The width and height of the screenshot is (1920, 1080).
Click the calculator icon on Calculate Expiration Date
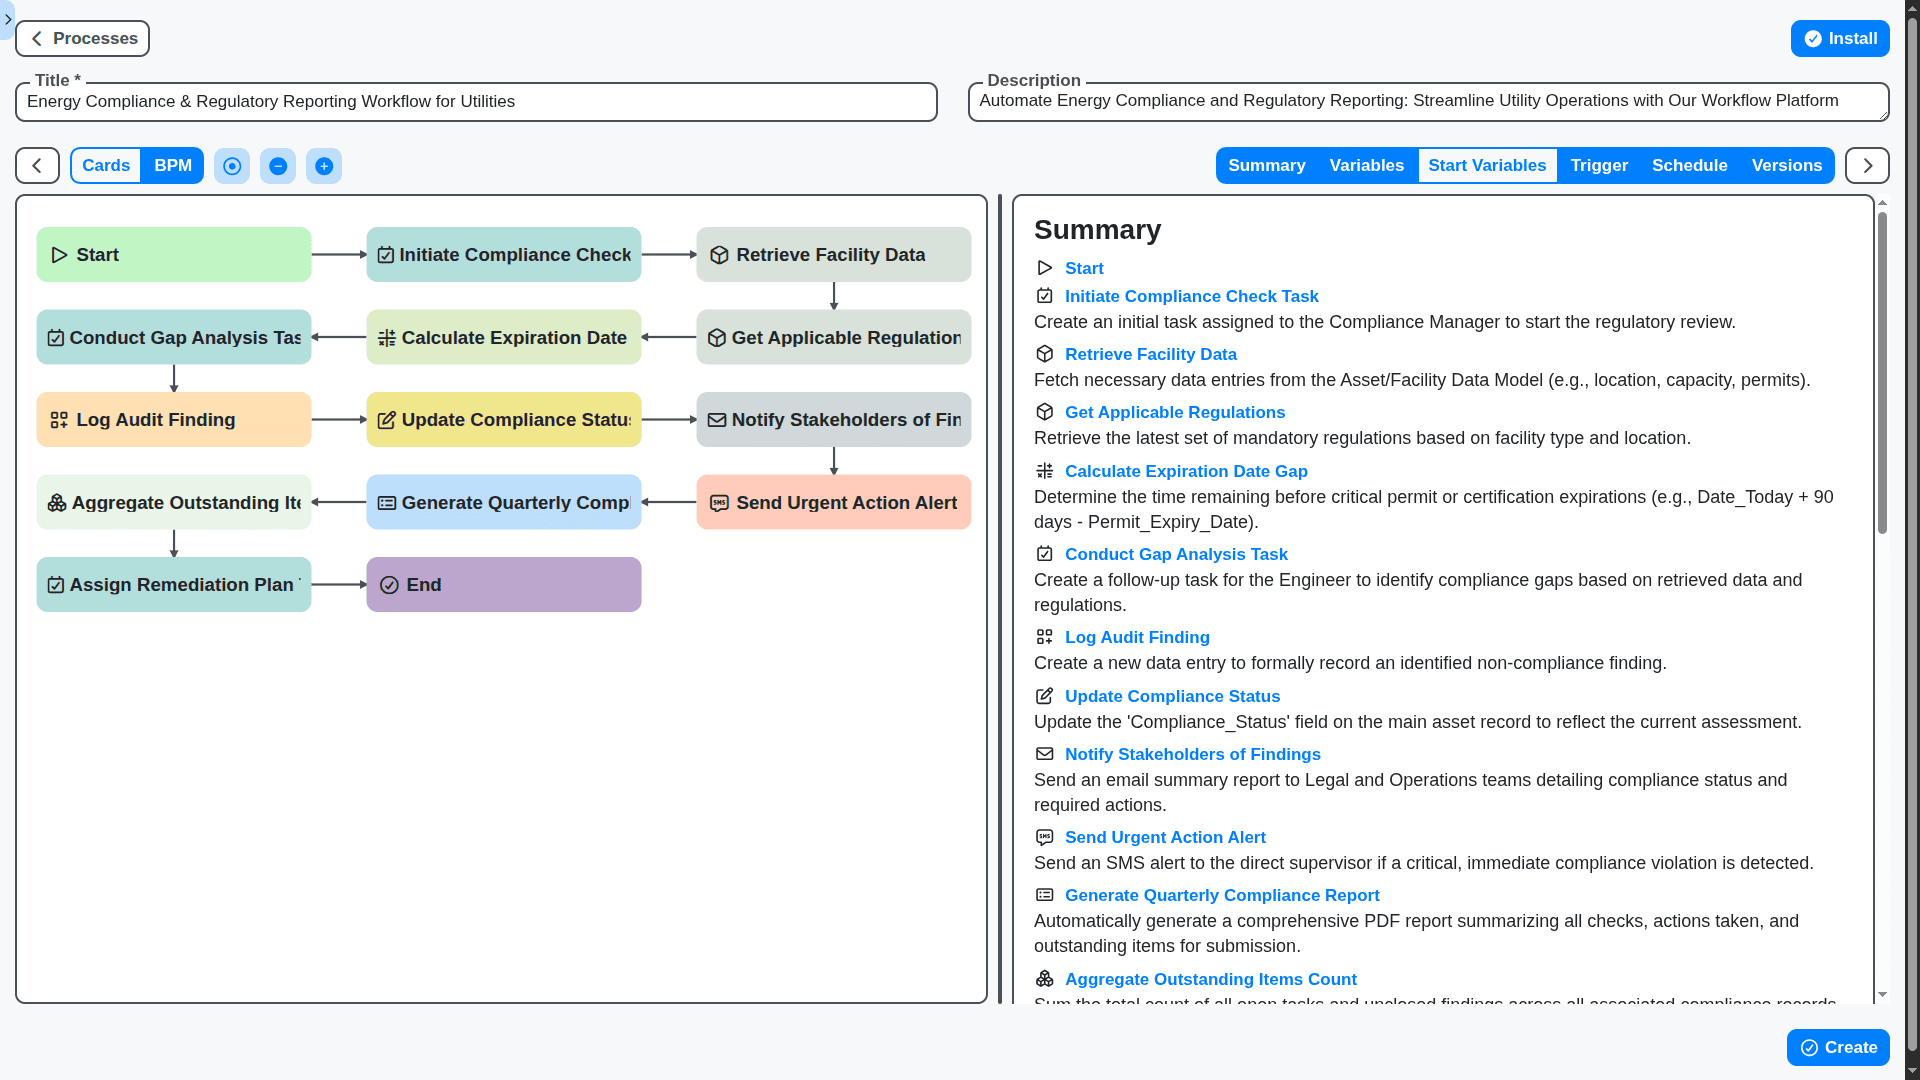click(386, 337)
